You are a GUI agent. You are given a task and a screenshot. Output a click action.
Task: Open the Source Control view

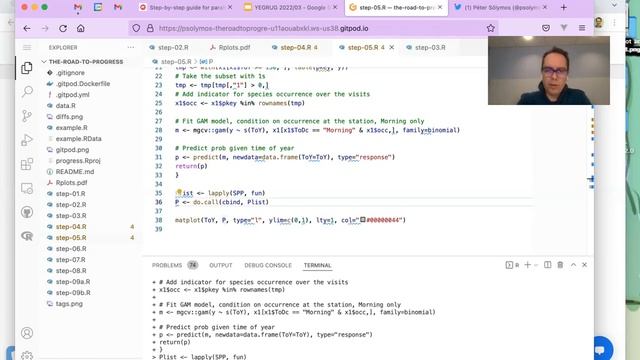27,116
